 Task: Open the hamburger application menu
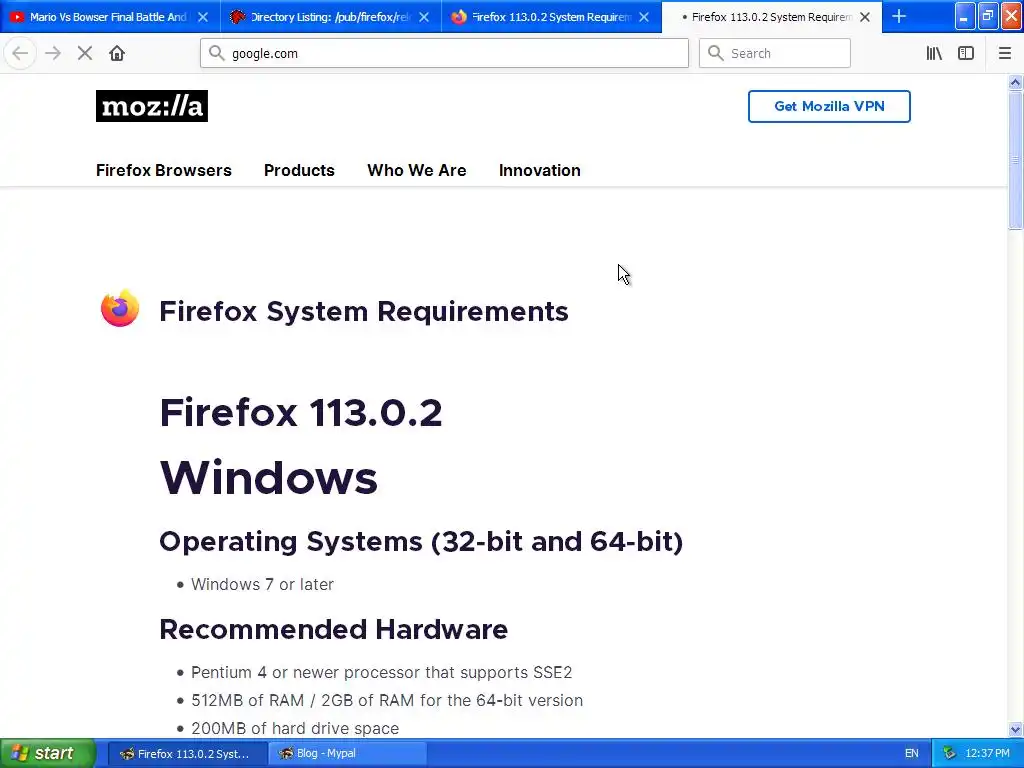(x=1004, y=54)
